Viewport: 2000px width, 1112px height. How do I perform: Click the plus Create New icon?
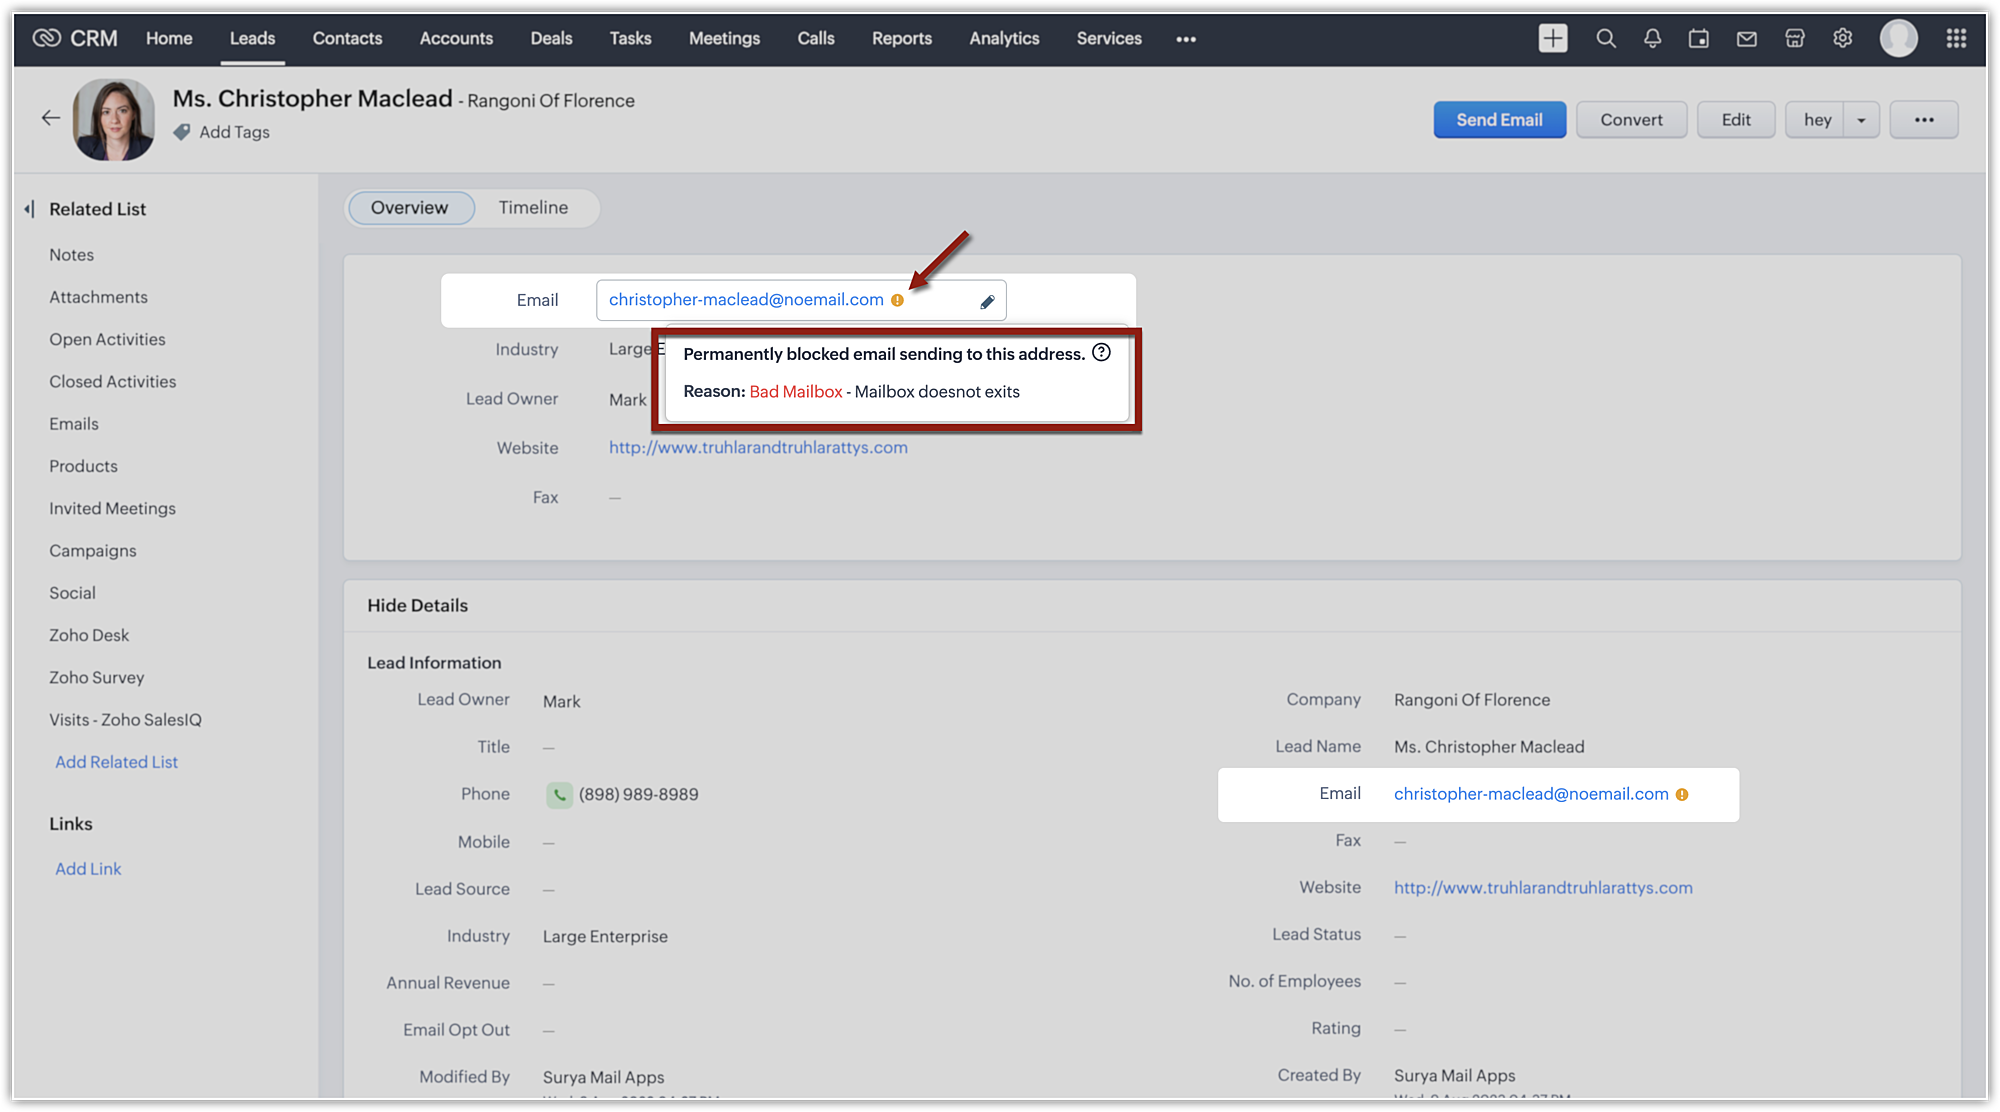pyautogui.click(x=1552, y=38)
